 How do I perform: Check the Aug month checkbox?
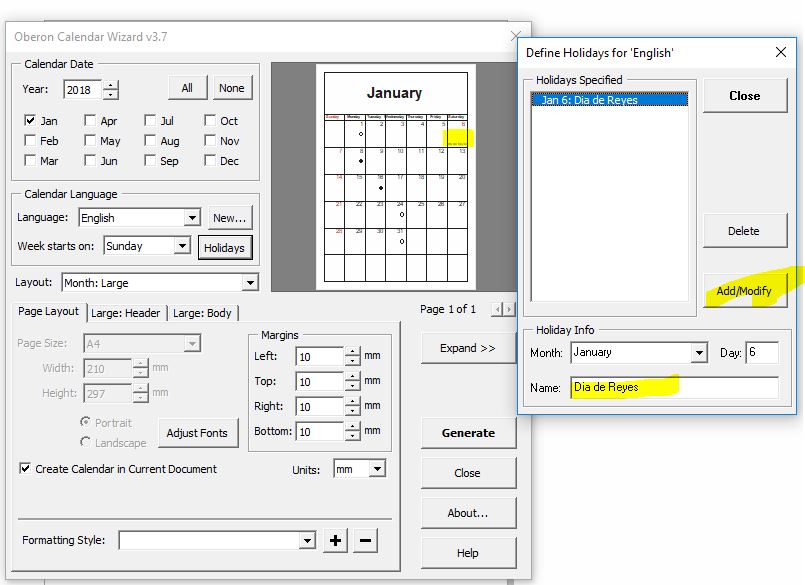(x=150, y=140)
